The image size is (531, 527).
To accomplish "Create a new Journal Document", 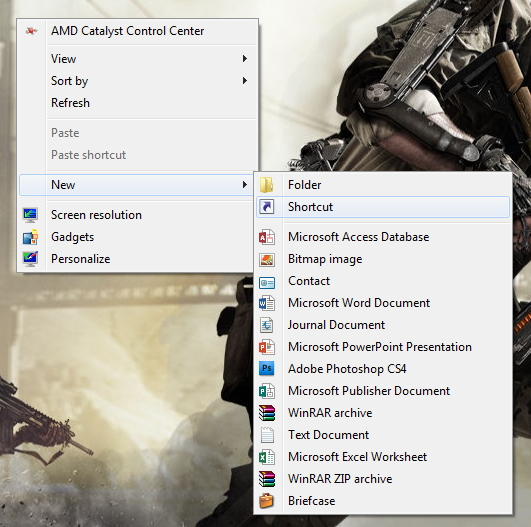I will pos(383,325).
